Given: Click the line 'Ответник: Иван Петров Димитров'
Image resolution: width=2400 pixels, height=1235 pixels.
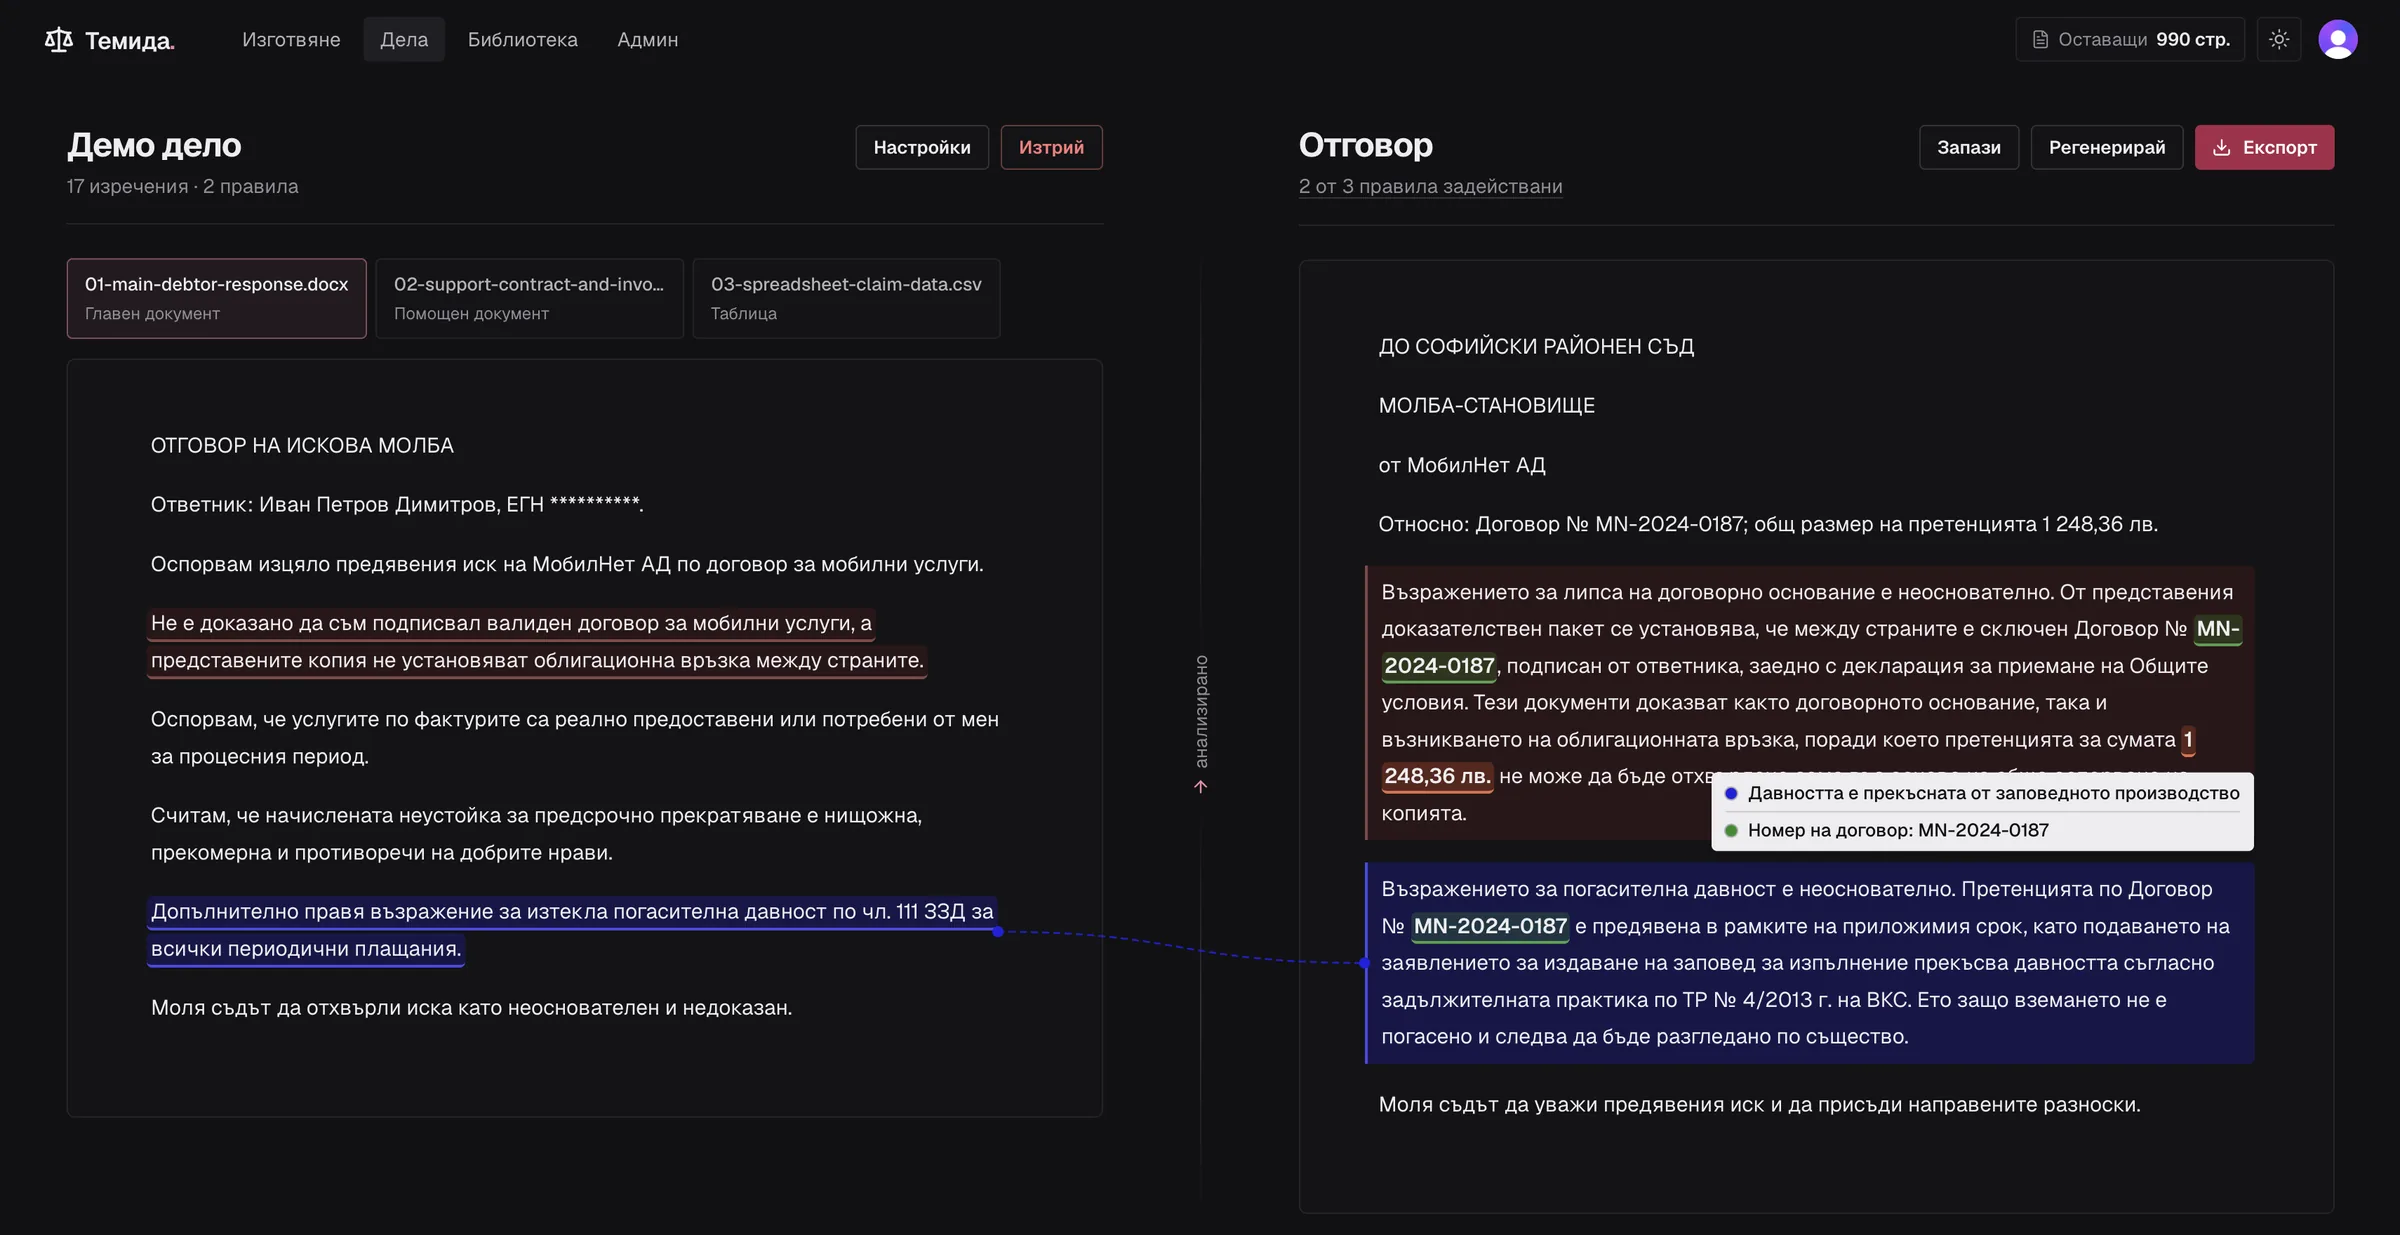Looking at the screenshot, I should (x=397, y=505).
